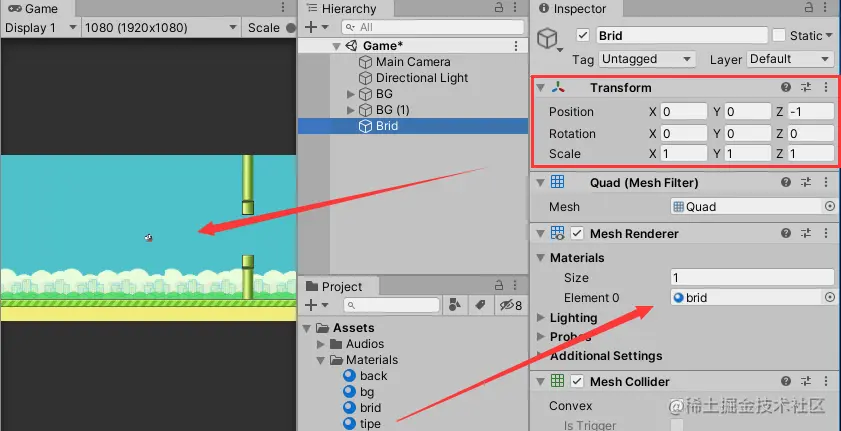Open the Mesh Filter options menu
The height and width of the screenshot is (431, 841).
(x=826, y=182)
